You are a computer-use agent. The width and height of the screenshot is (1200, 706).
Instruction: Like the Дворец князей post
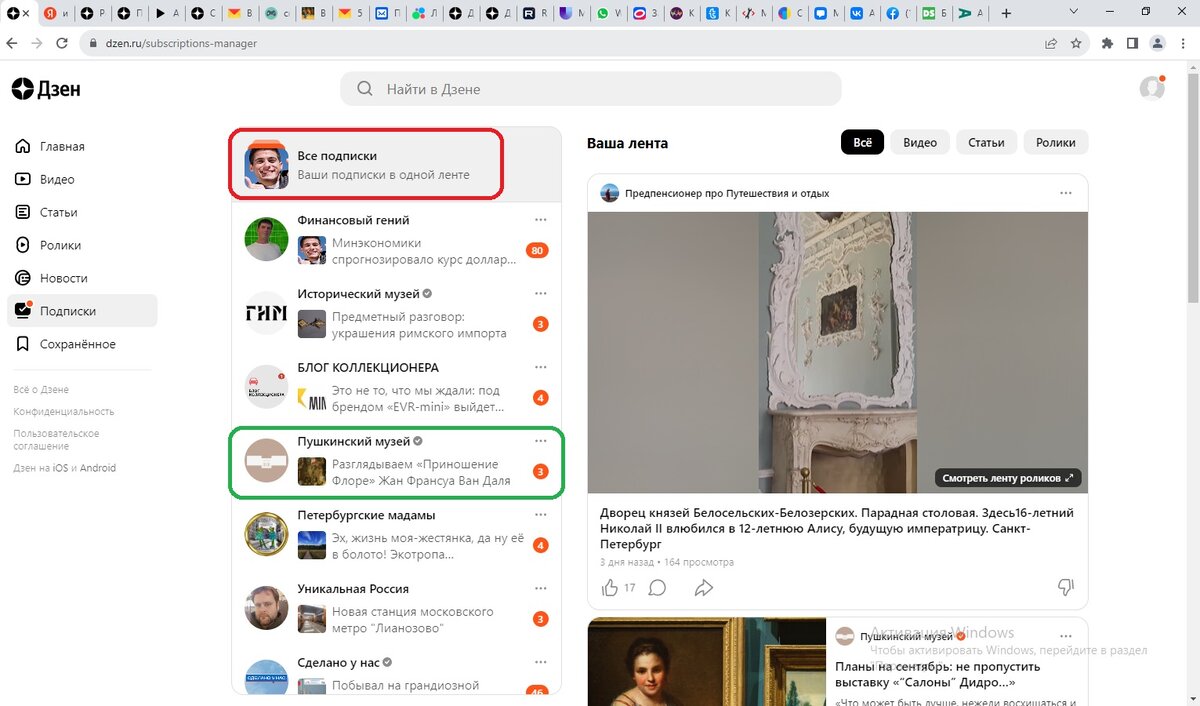(x=610, y=587)
